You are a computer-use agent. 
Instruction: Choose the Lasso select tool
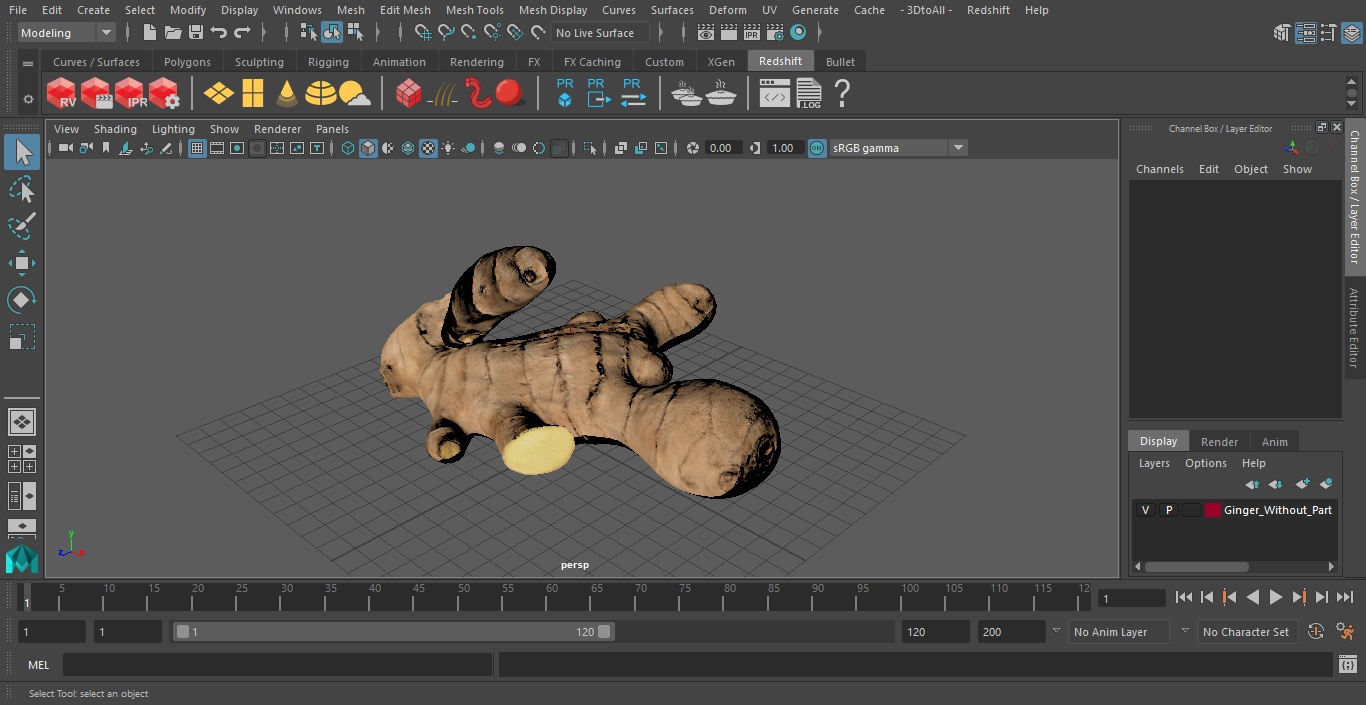click(21, 190)
